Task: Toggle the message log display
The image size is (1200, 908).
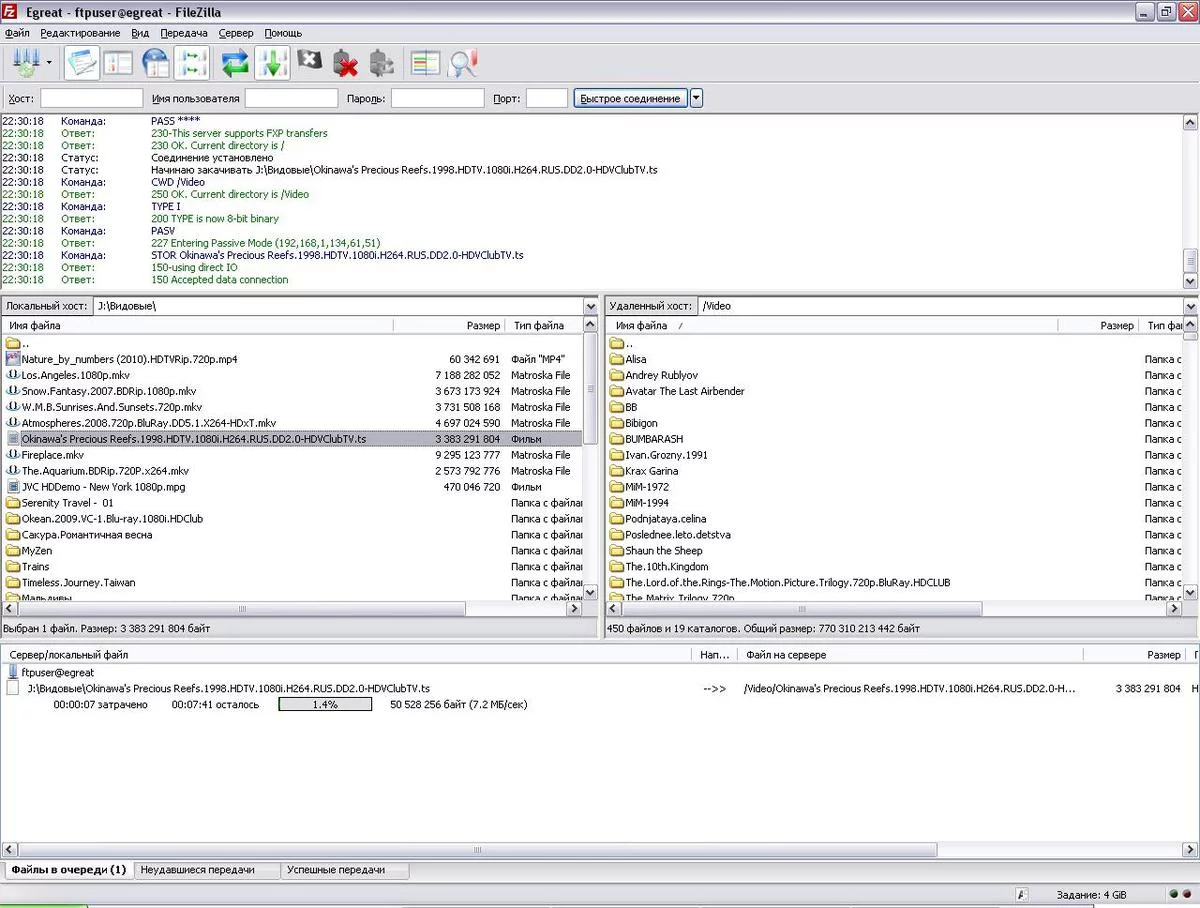Action: pyautogui.click(x=82, y=63)
